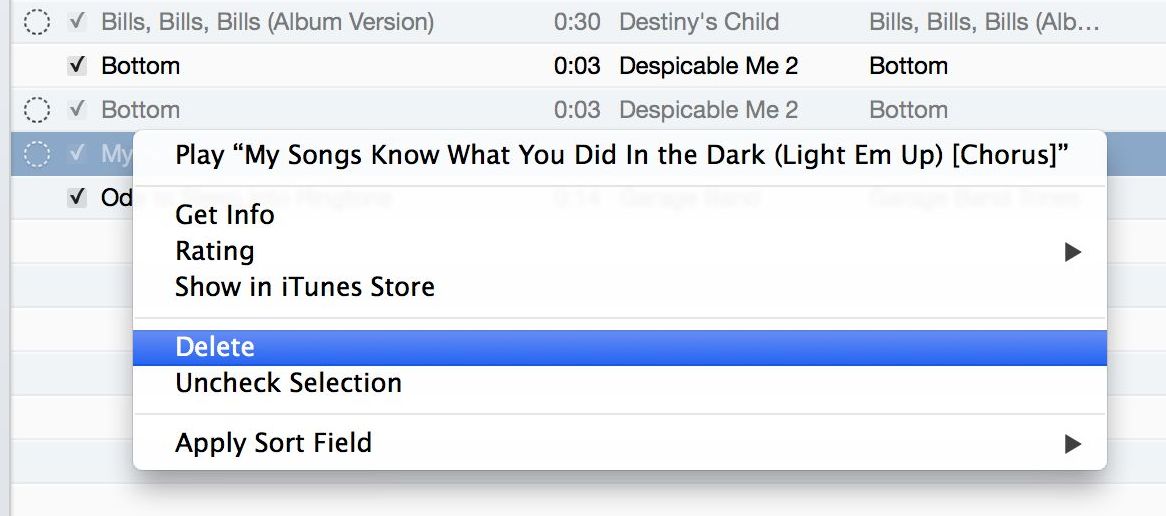The height and width of the screenshot is (516, 1166).
Task: Click the Destiny's Child artist name
Action: point(699,22)
